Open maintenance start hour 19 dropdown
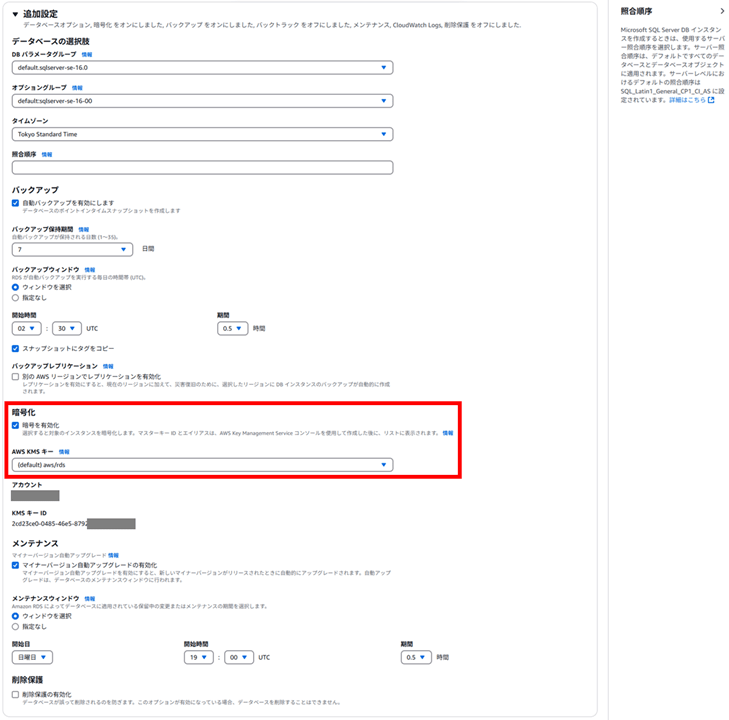This screenshot has height=720, width=729. pos(199,657)
